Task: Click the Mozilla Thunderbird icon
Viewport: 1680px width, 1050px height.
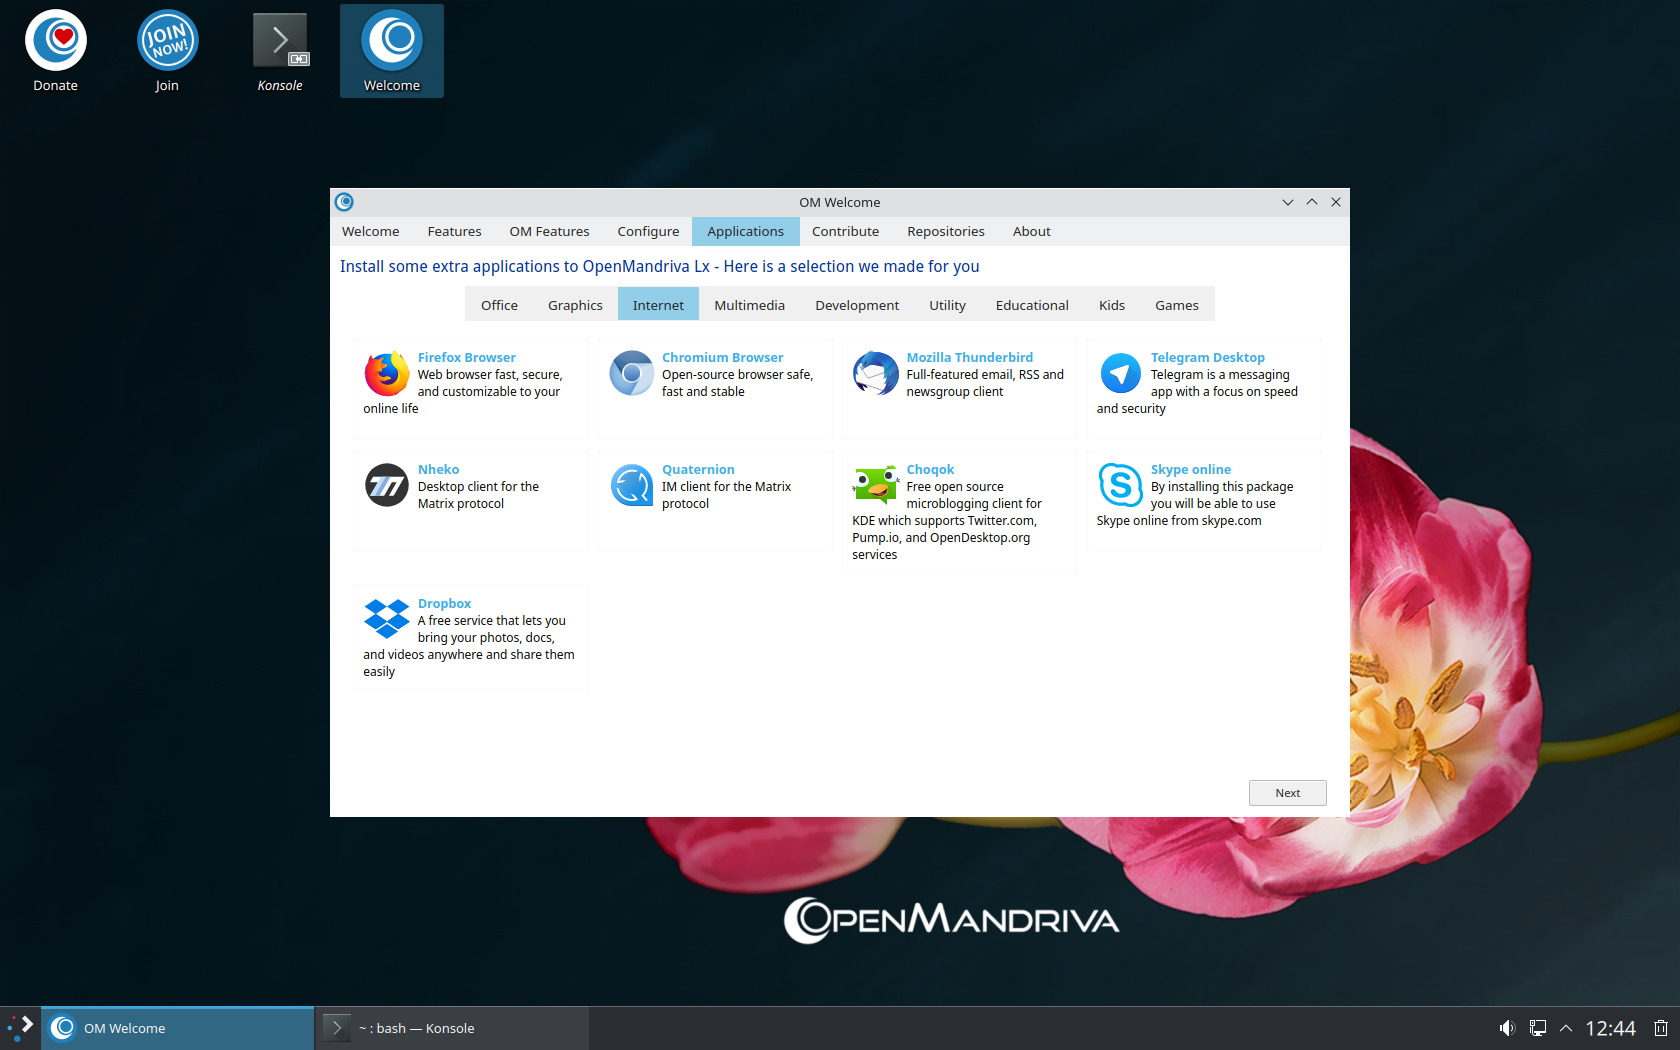Action: pos(876,373)
